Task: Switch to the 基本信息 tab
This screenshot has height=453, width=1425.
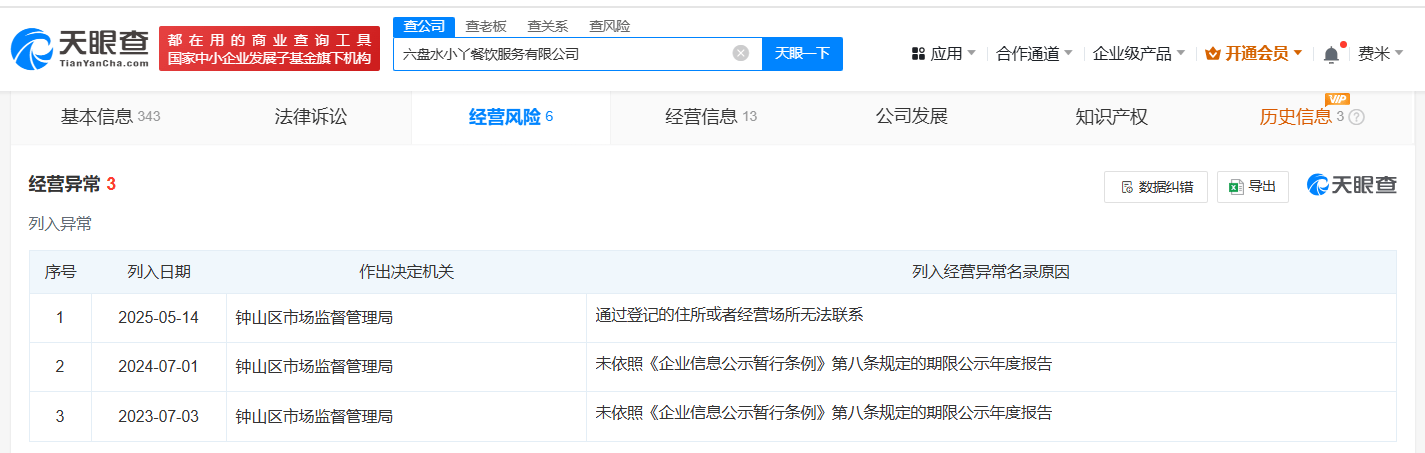Action: click(x=110, y=117)
